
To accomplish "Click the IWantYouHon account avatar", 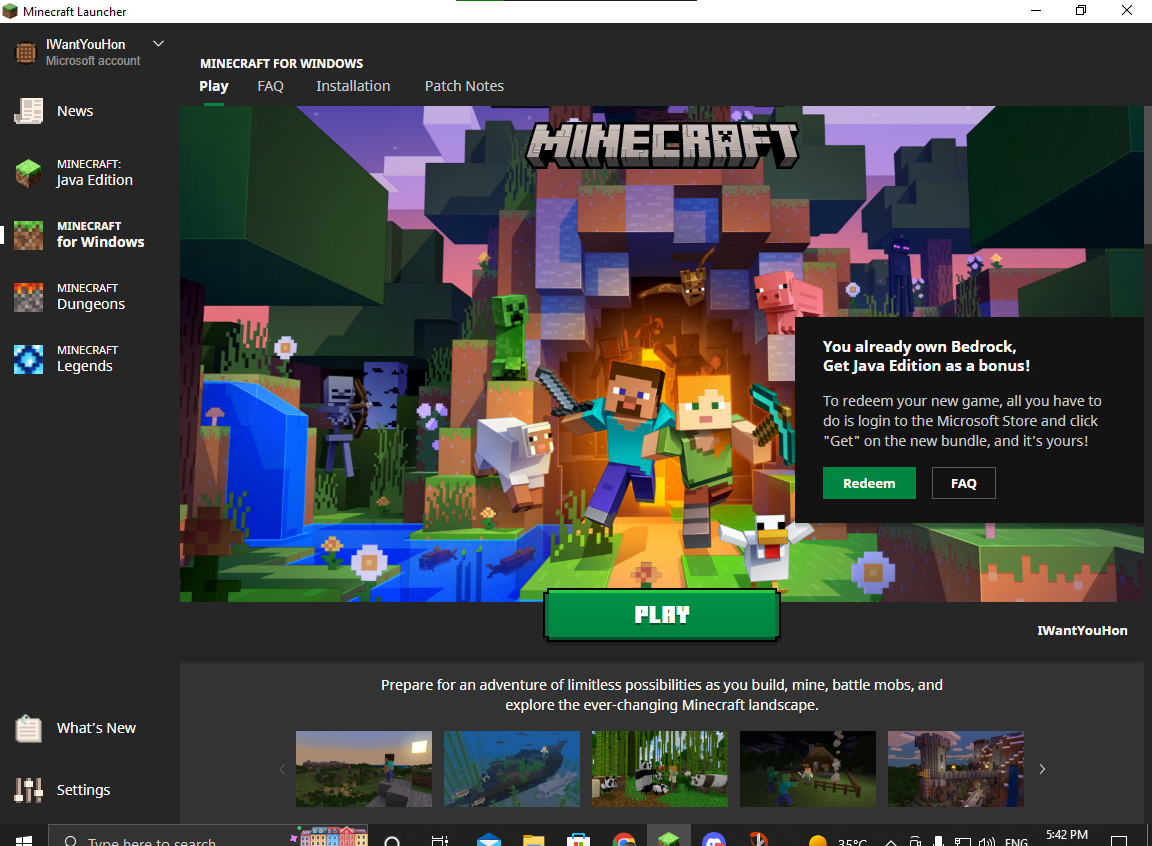I will click(x=26, y=52).
